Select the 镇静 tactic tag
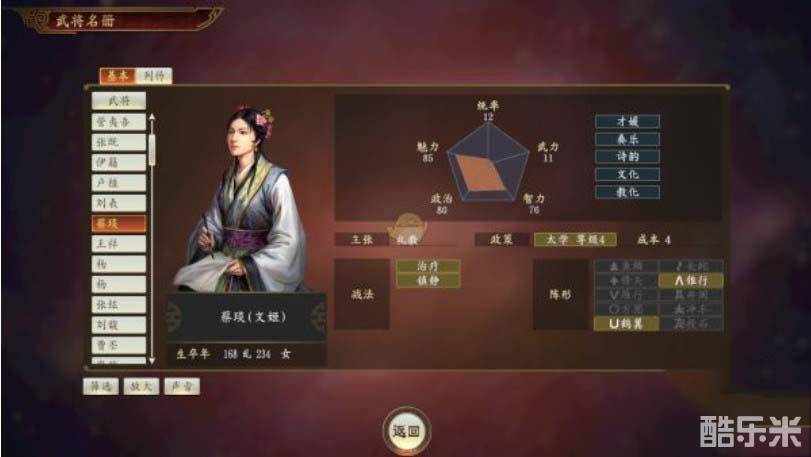The width and height of the screenshot is (811, 457). pos(428,281)
